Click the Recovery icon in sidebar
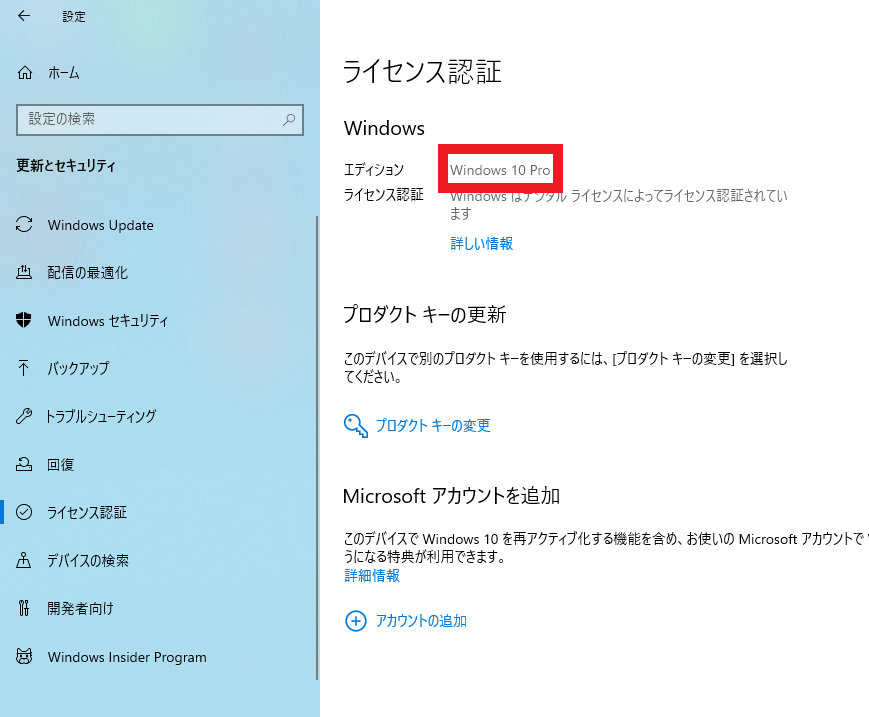 [25, 464]
